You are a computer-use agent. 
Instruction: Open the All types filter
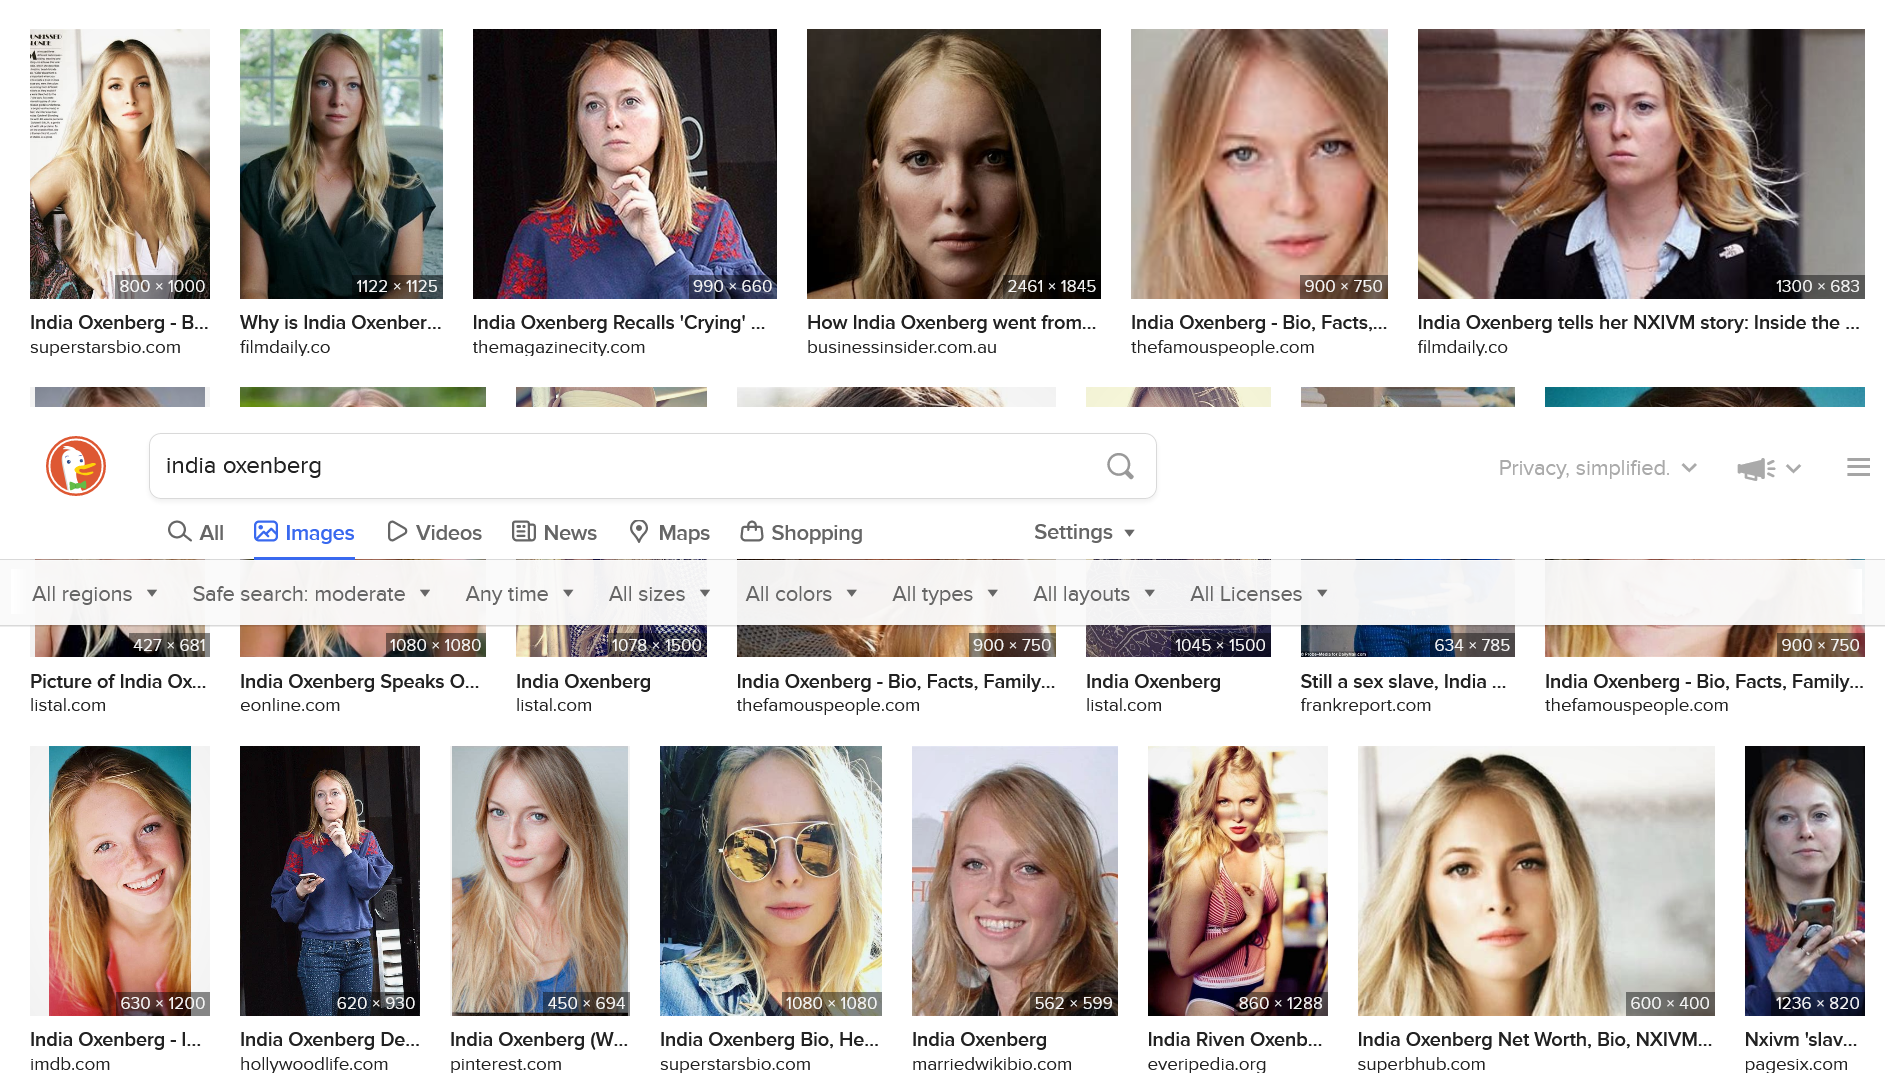(945, 594)
